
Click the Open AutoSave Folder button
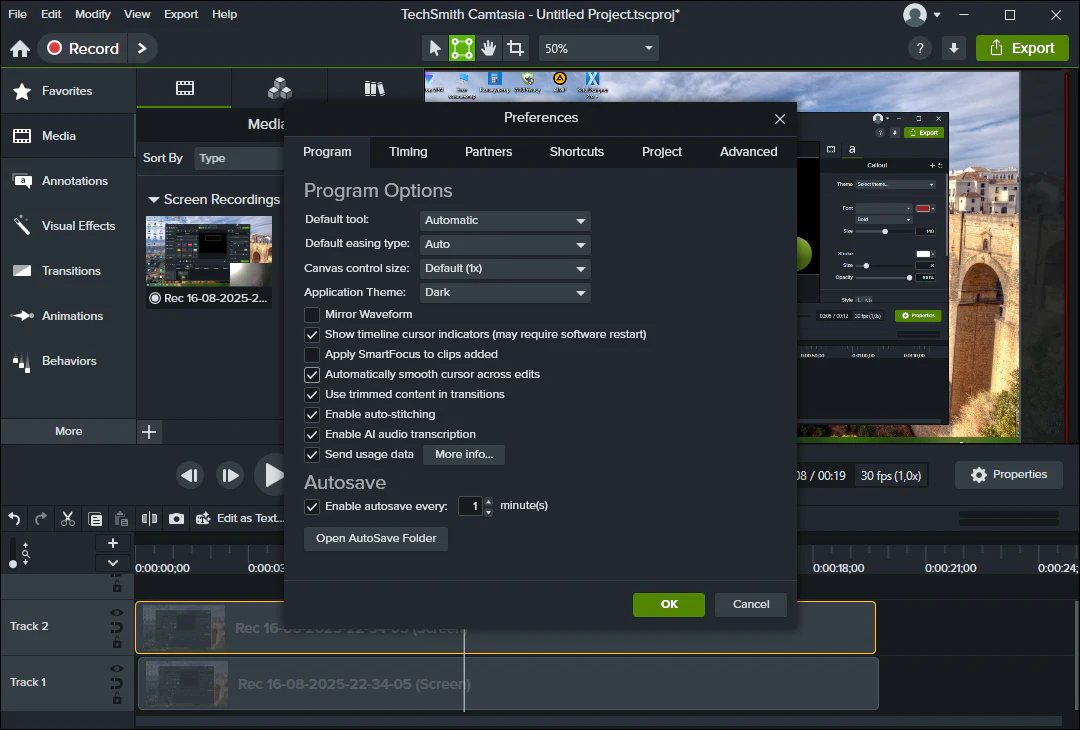point(376,538)
